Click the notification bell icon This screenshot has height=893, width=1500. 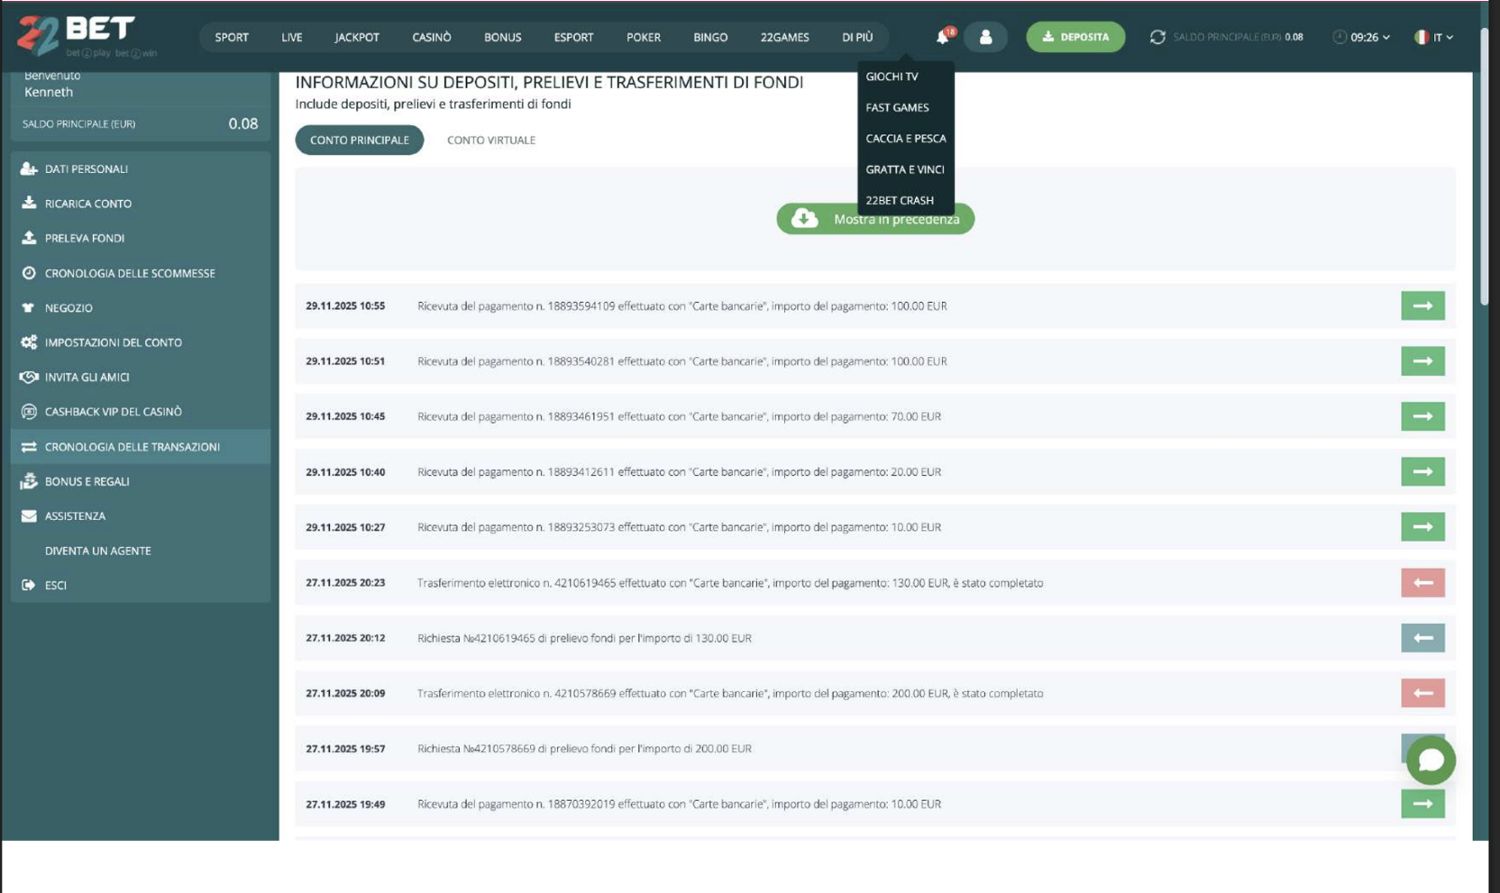(942, 37)
